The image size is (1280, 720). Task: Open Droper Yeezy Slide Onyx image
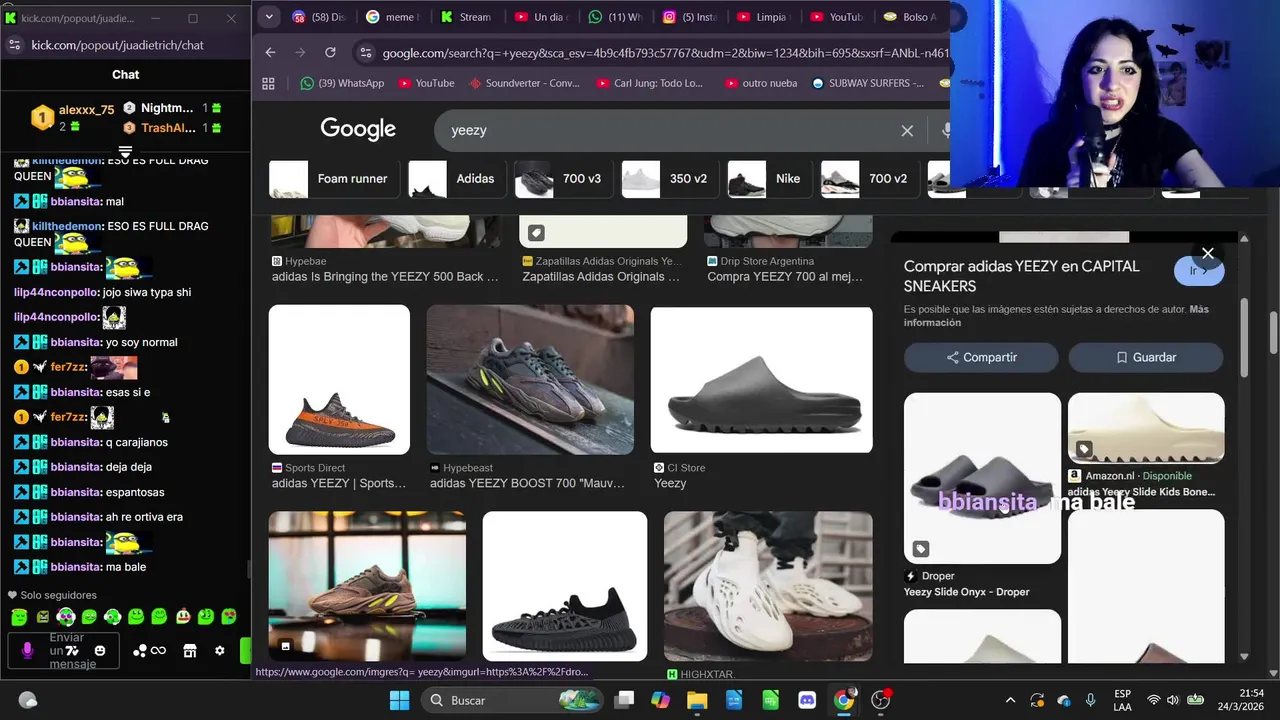(982, 478)
